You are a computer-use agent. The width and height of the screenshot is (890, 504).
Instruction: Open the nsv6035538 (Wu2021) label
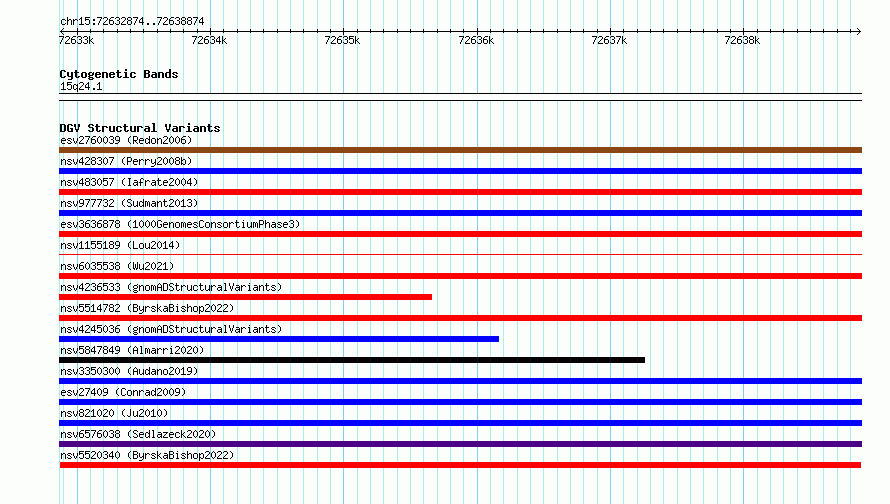click(x=117, y=266)
